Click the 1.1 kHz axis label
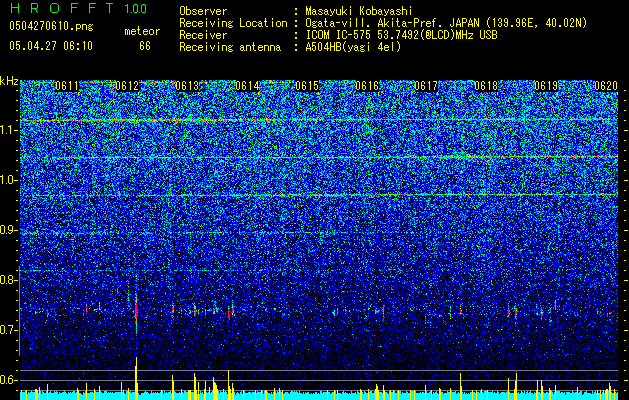The width and height of the screenshot is (629, 400). (8, 130)
